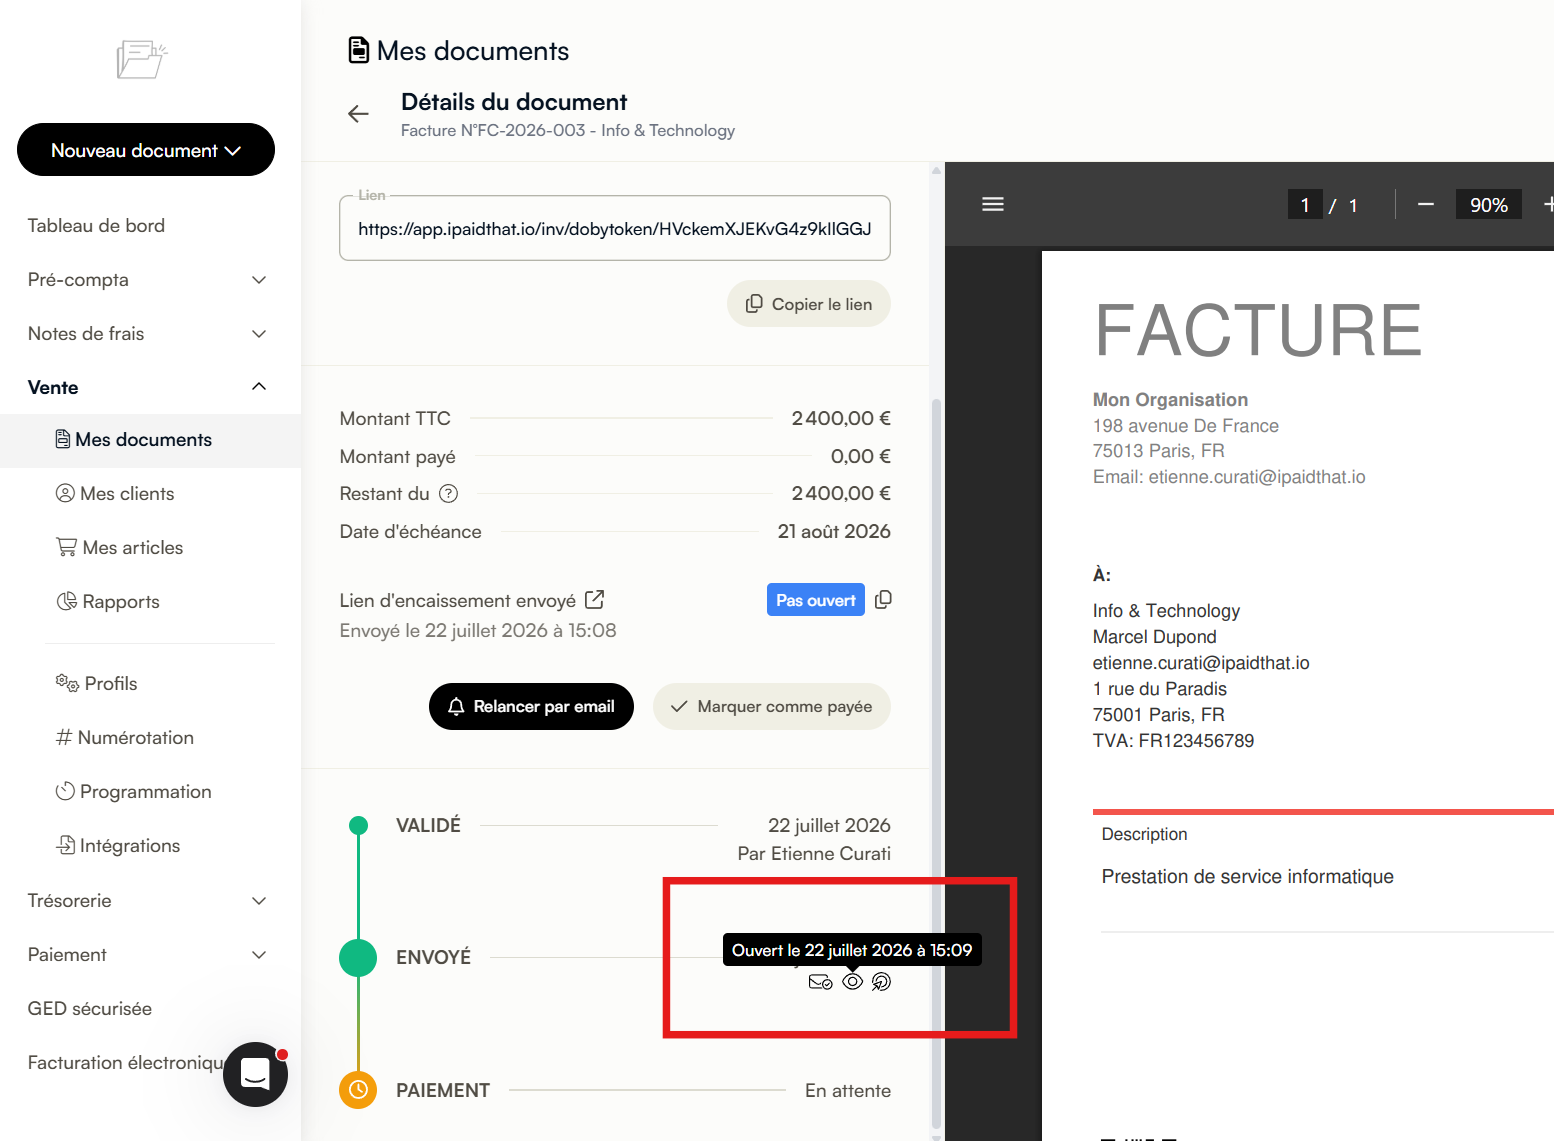
Task: Click Relancer par email button
Action: coord(531,707)
